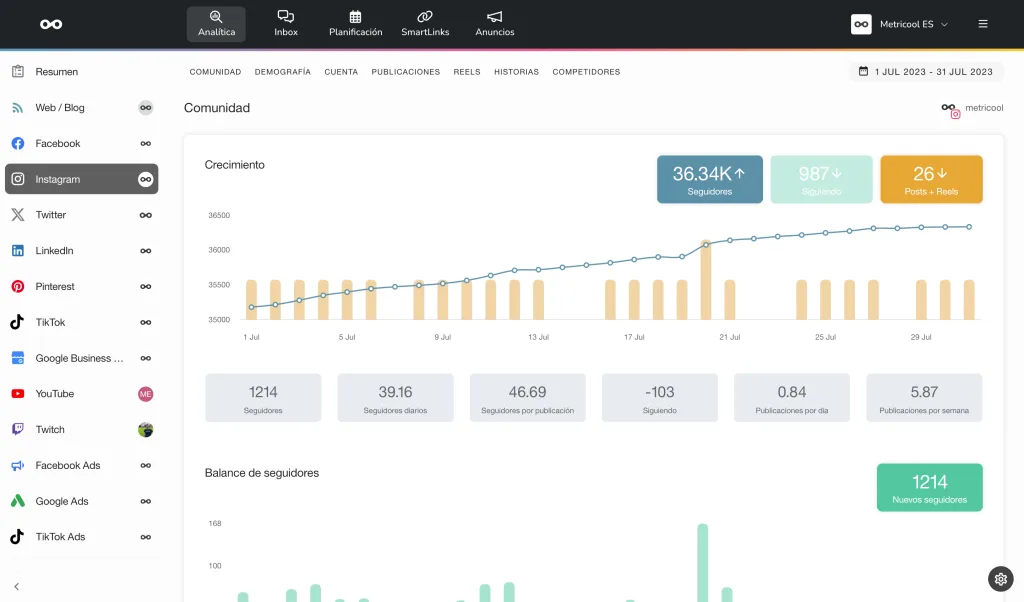
Task: Switch to the Comunidad tab
Action: click(x=216, y=72)
